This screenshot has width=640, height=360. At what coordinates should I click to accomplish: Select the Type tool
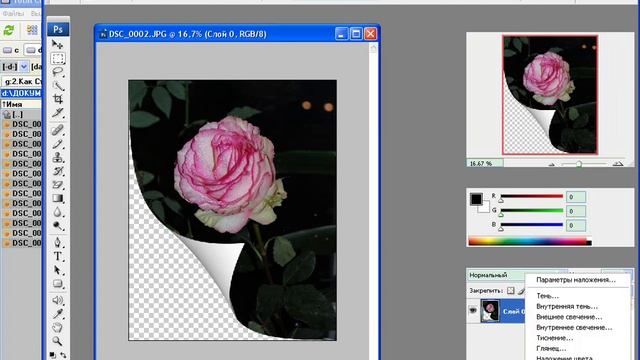tap(58, 256)
